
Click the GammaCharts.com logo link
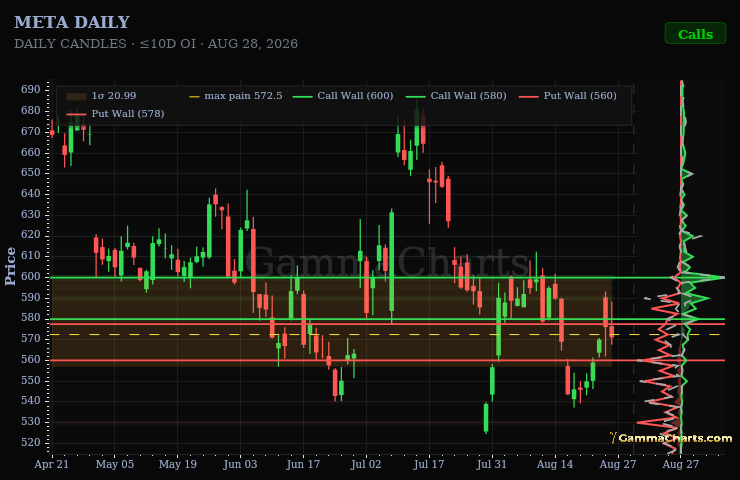click(x=671, y=438)
